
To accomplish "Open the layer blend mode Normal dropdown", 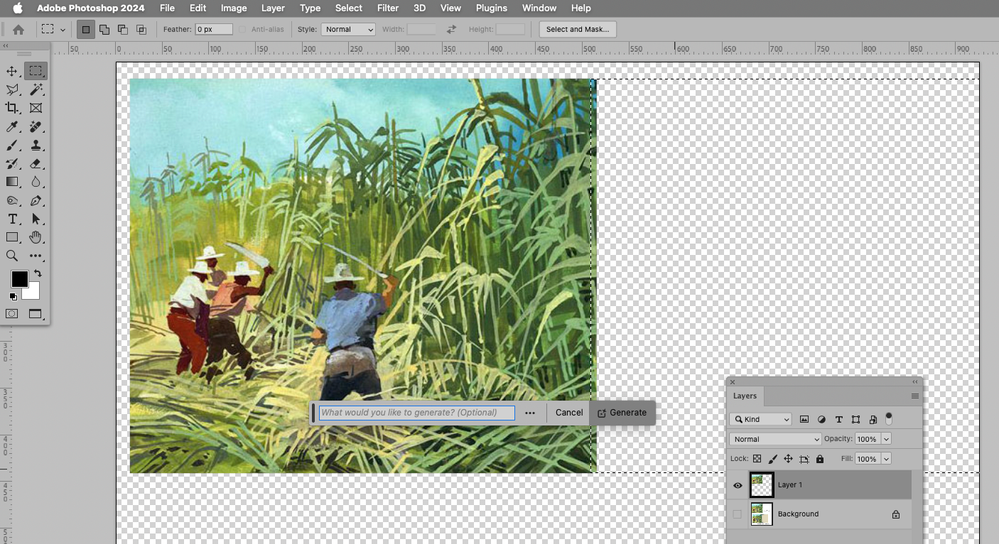I will (775, 439).
